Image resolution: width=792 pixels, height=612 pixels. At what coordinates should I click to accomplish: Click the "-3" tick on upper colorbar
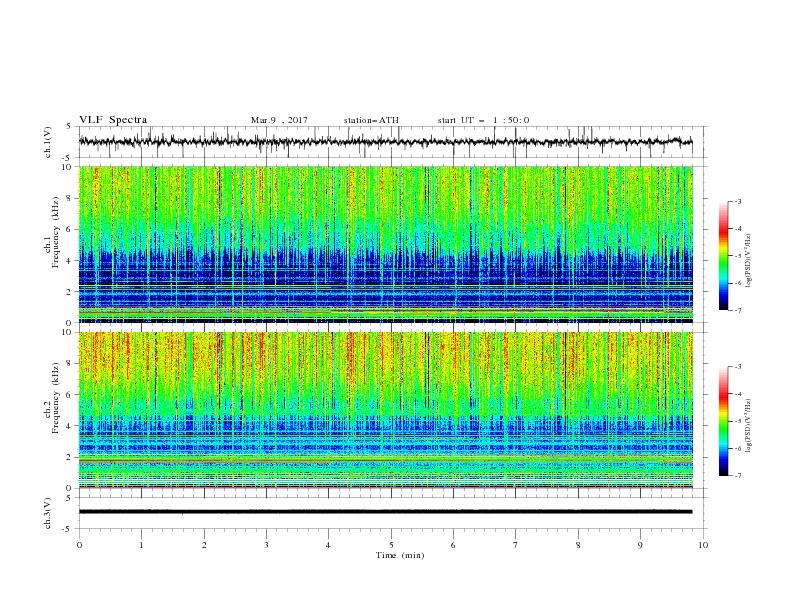pos(738,201)
